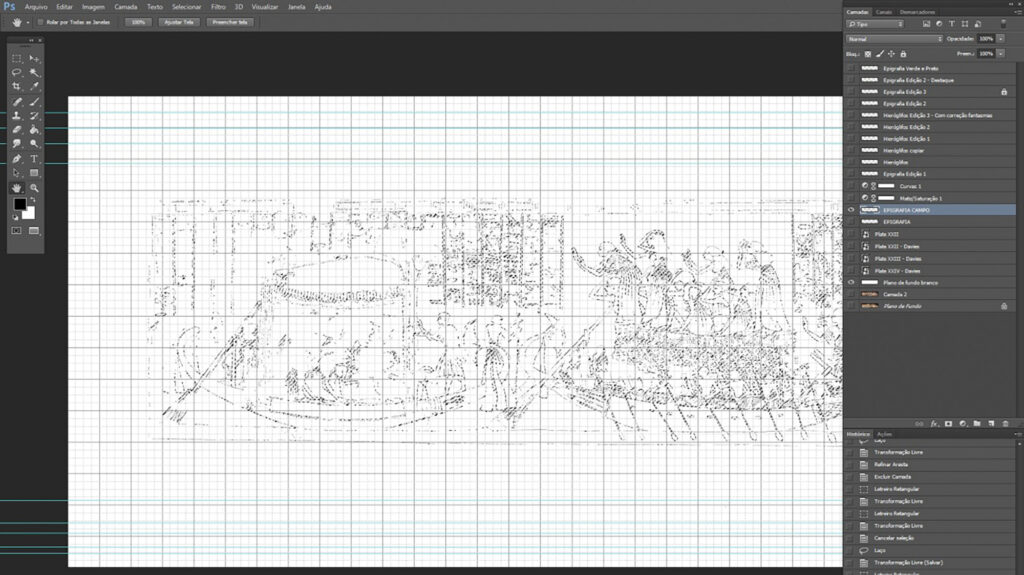Viewport: 1024px width, 575px height.
Task: Create new adjustment layer icon
Action: [x=963, y=424]
